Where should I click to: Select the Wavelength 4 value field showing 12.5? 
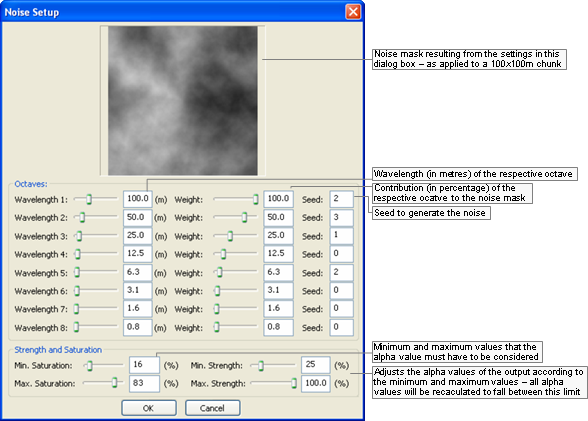coord(138,254)
